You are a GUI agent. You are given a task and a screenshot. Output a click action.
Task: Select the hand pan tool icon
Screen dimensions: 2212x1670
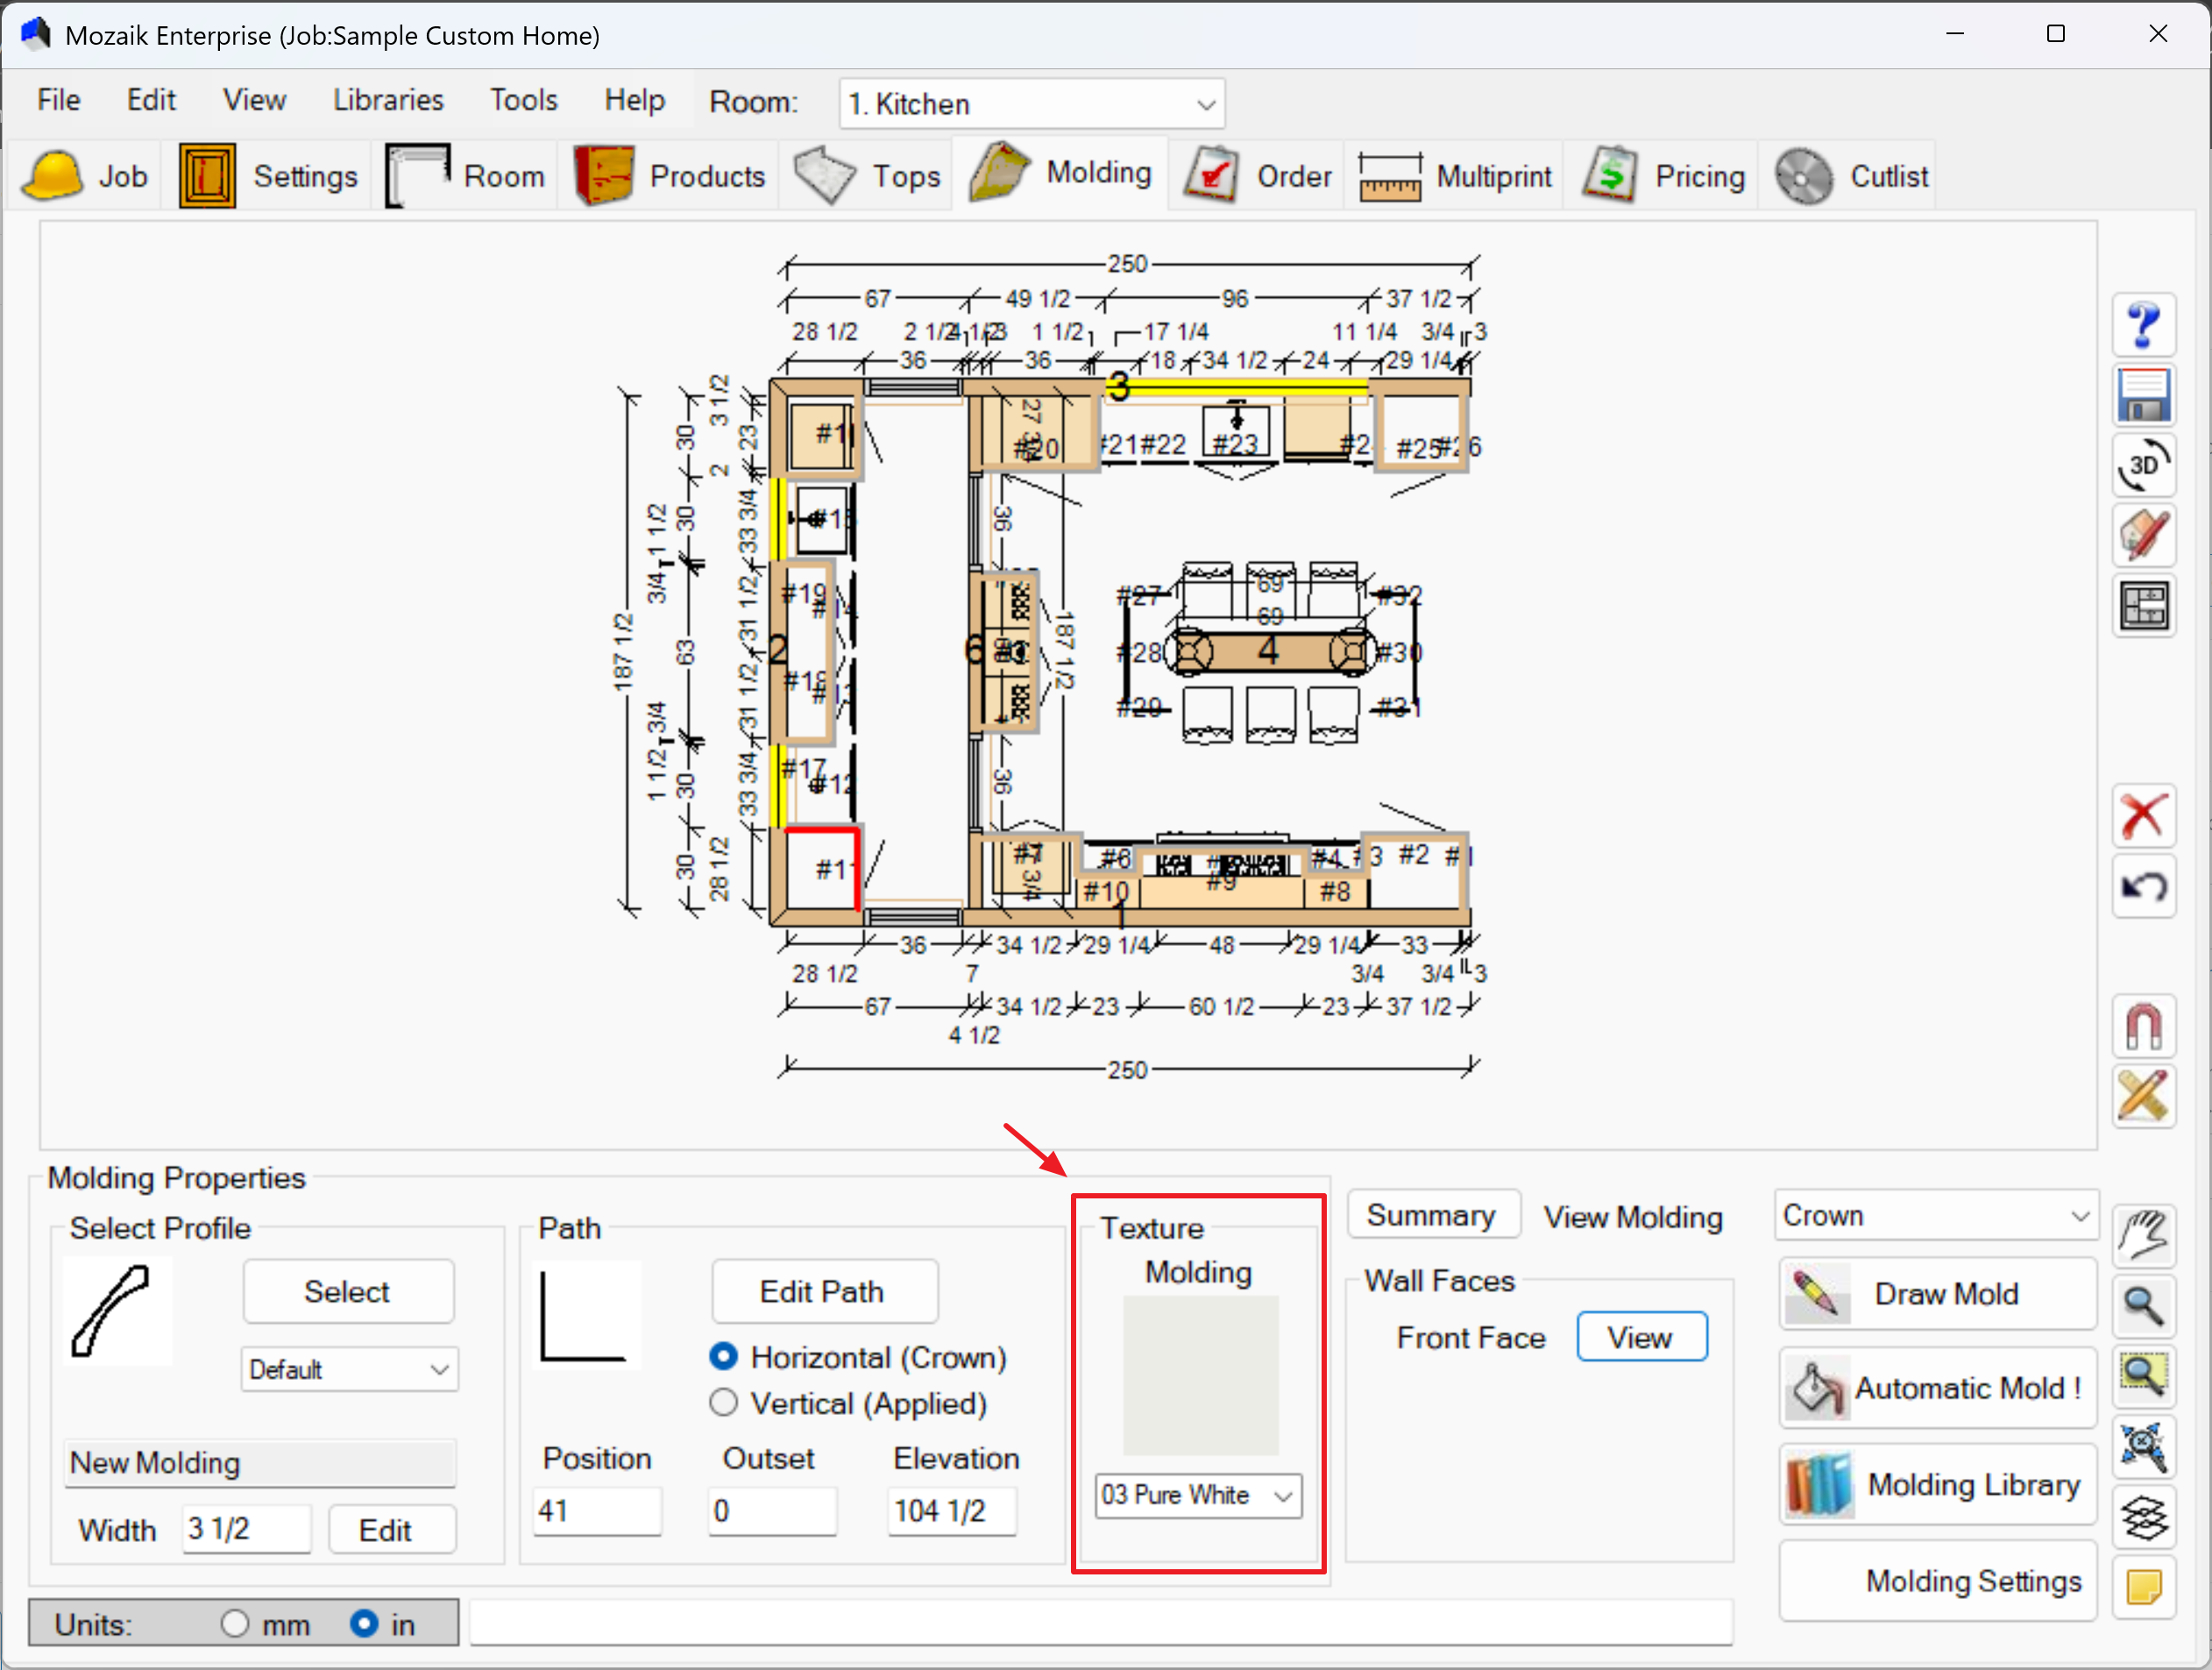2143,1237
